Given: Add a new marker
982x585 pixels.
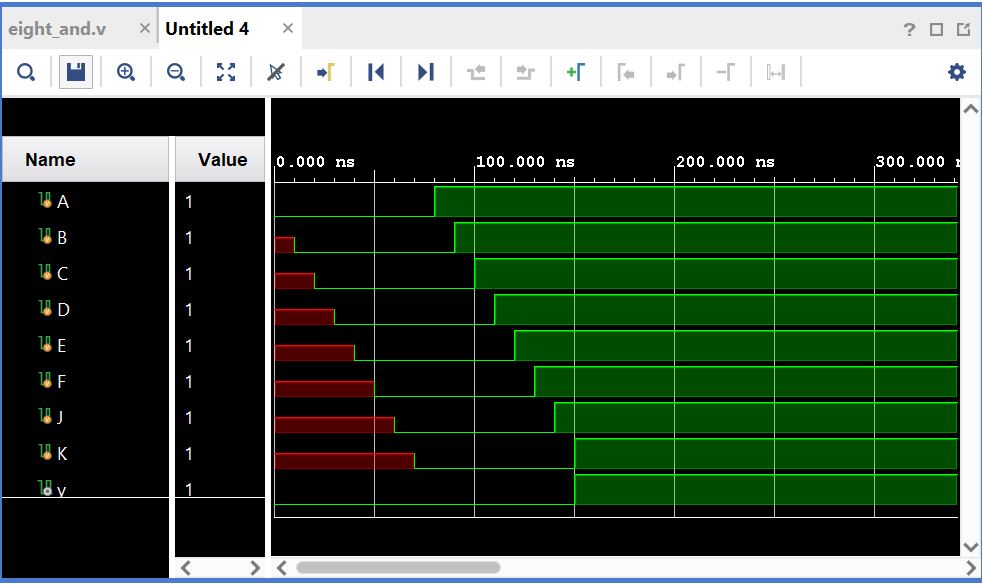Looking at the screenshot, I should click(576, 73).
